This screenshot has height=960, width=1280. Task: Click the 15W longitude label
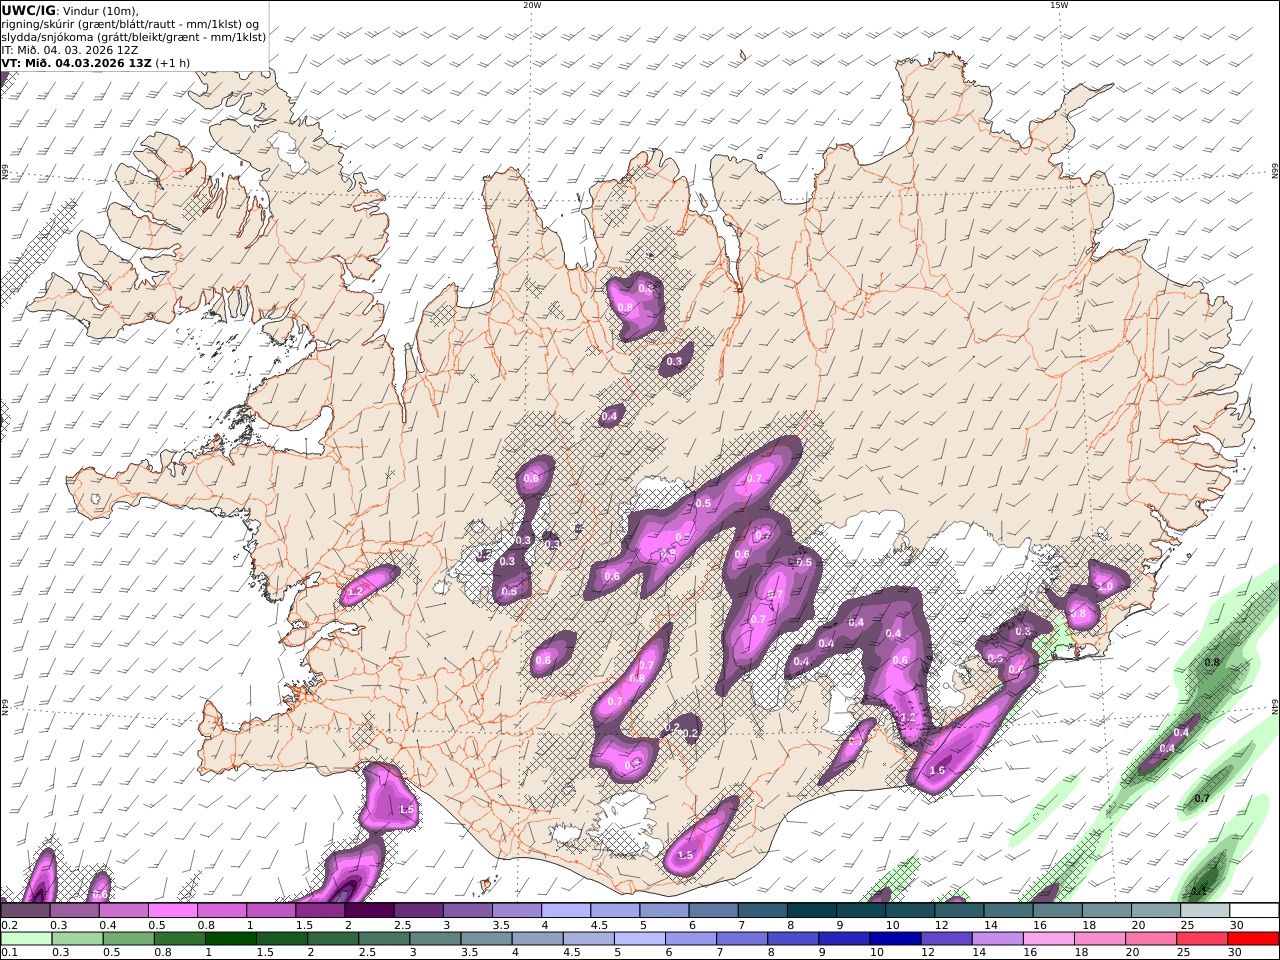click(1059, 5)
